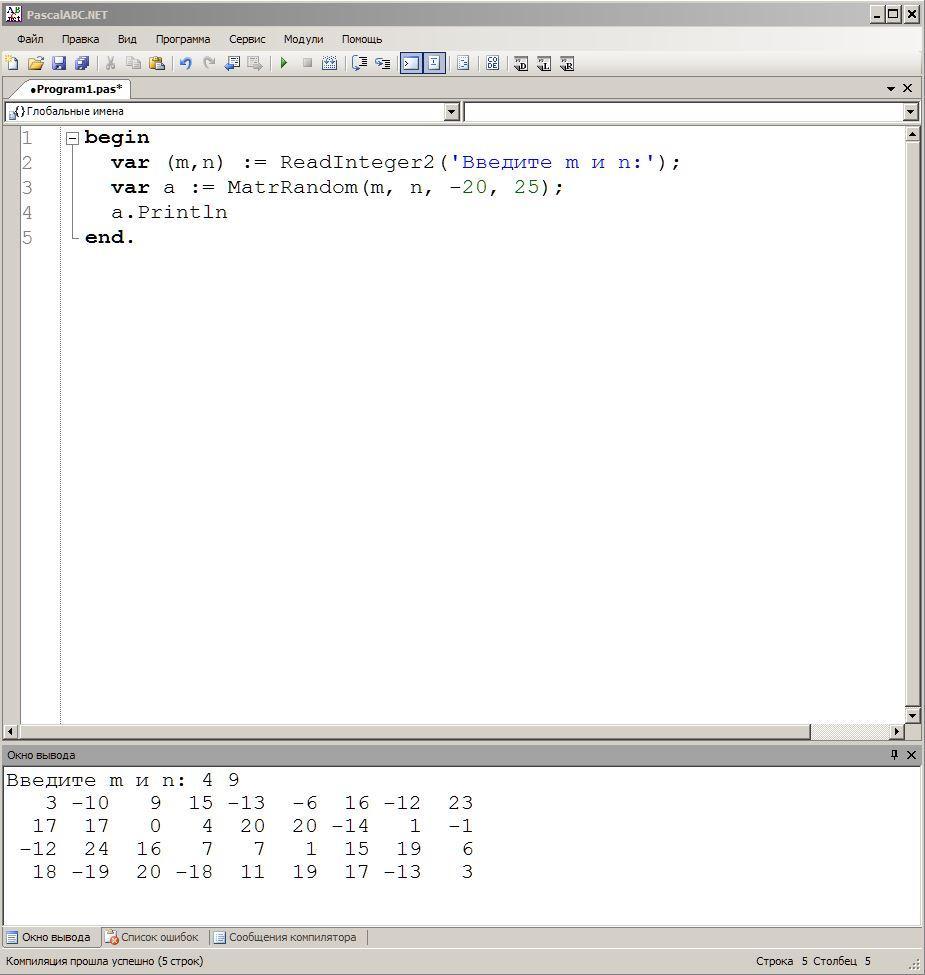The height and width of the screenshot is (975, 925).
Task: Click the PascalABC.NET title bar icon
Action: point(13,13)
